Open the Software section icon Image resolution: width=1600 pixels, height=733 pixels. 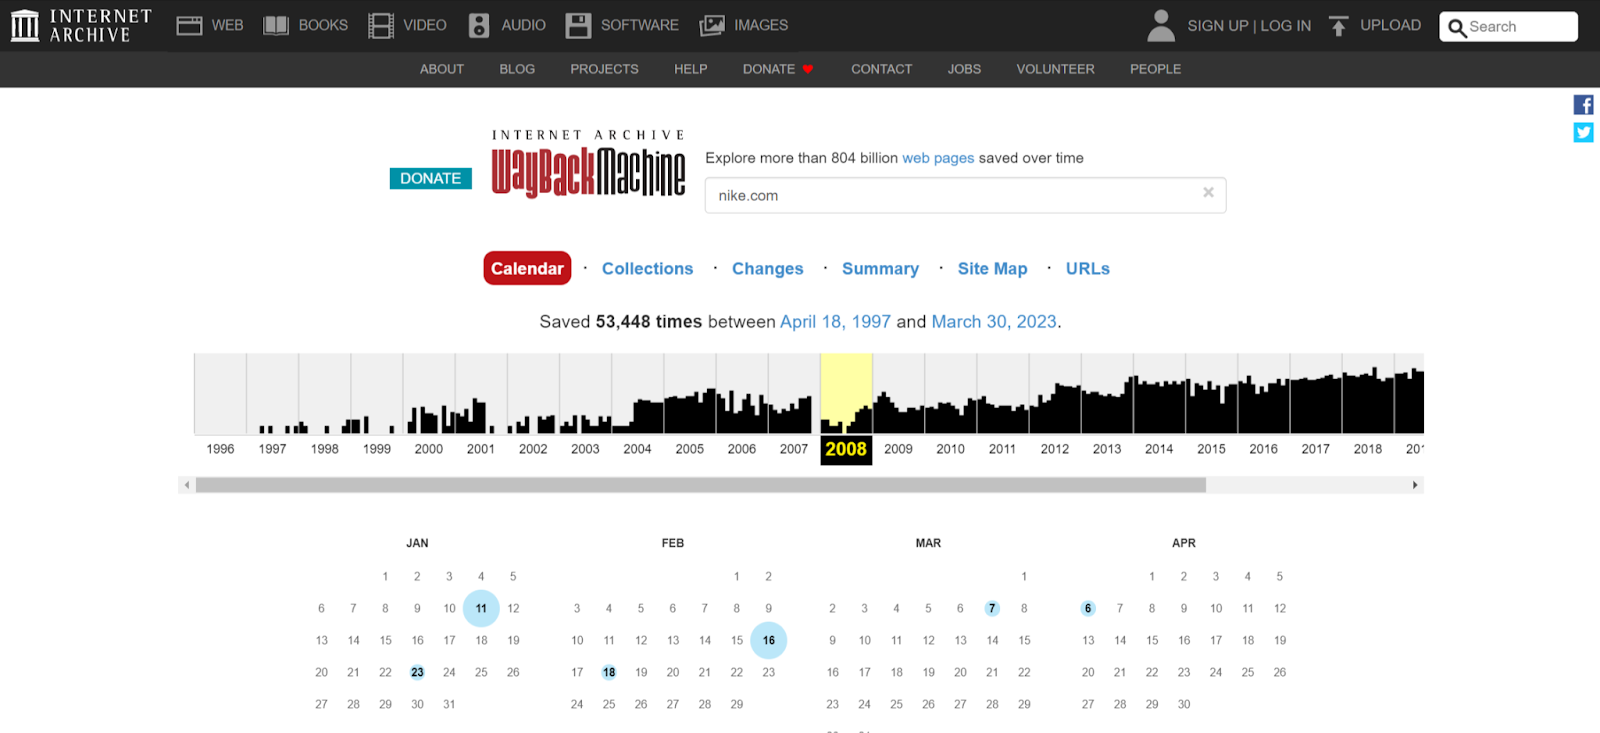(x=578, y=25)
